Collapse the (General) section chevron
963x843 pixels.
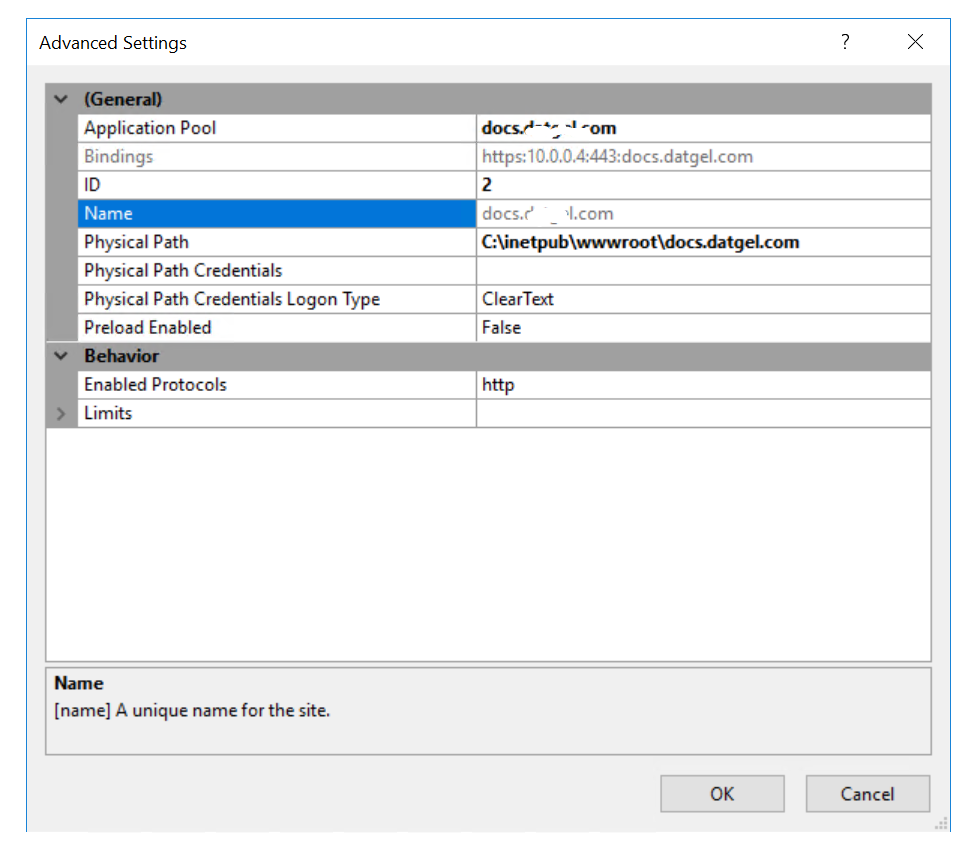point(61,99)
